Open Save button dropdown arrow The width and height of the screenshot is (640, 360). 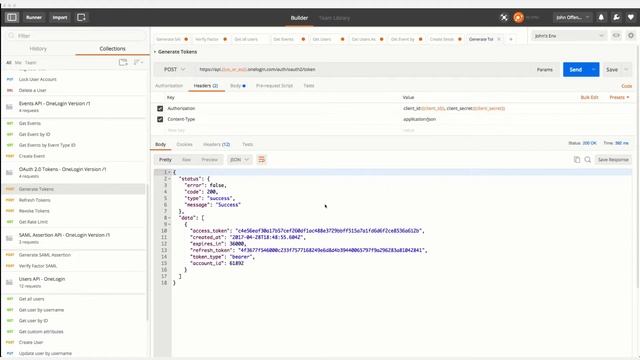pos(626,70)
